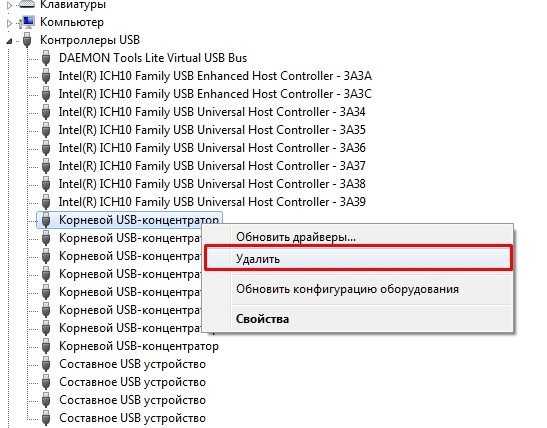Click icon of highlighted Корневой USB-концентратор
This screenshot has height=428, width=547.
click(46, 220)
